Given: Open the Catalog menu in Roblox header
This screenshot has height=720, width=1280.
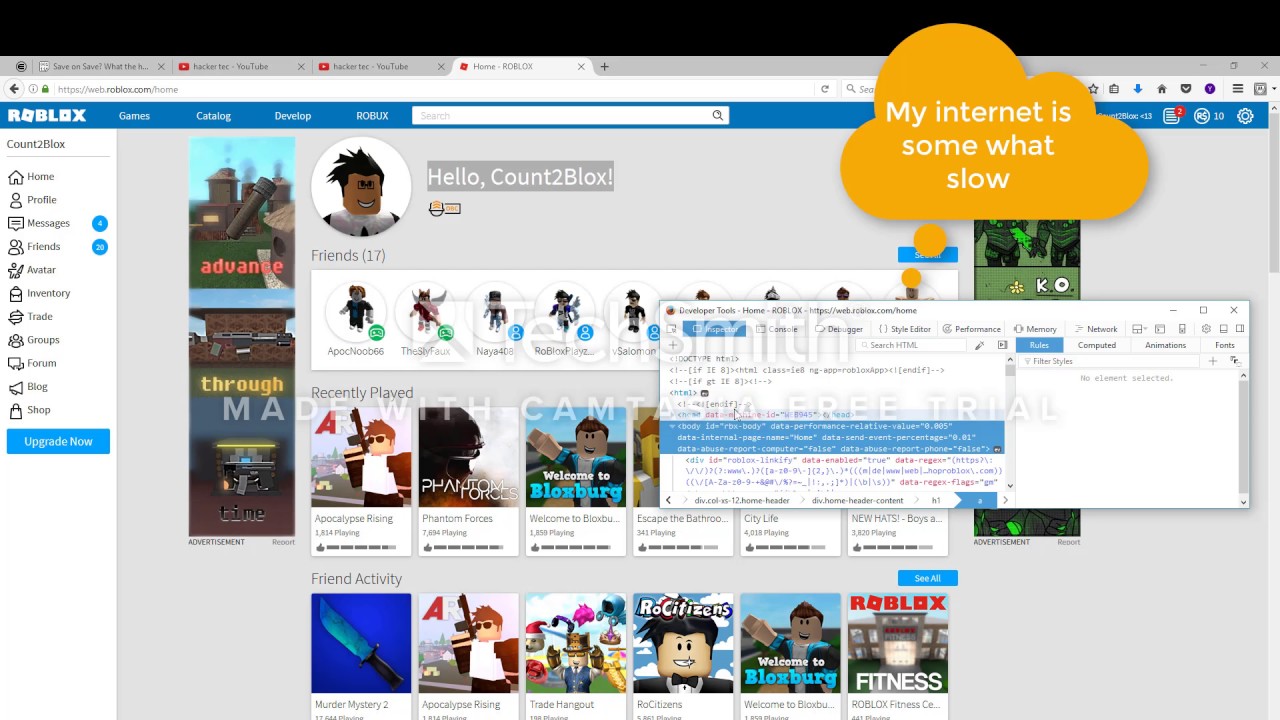Looking at the screenshot, I should (x=213, y=116).
